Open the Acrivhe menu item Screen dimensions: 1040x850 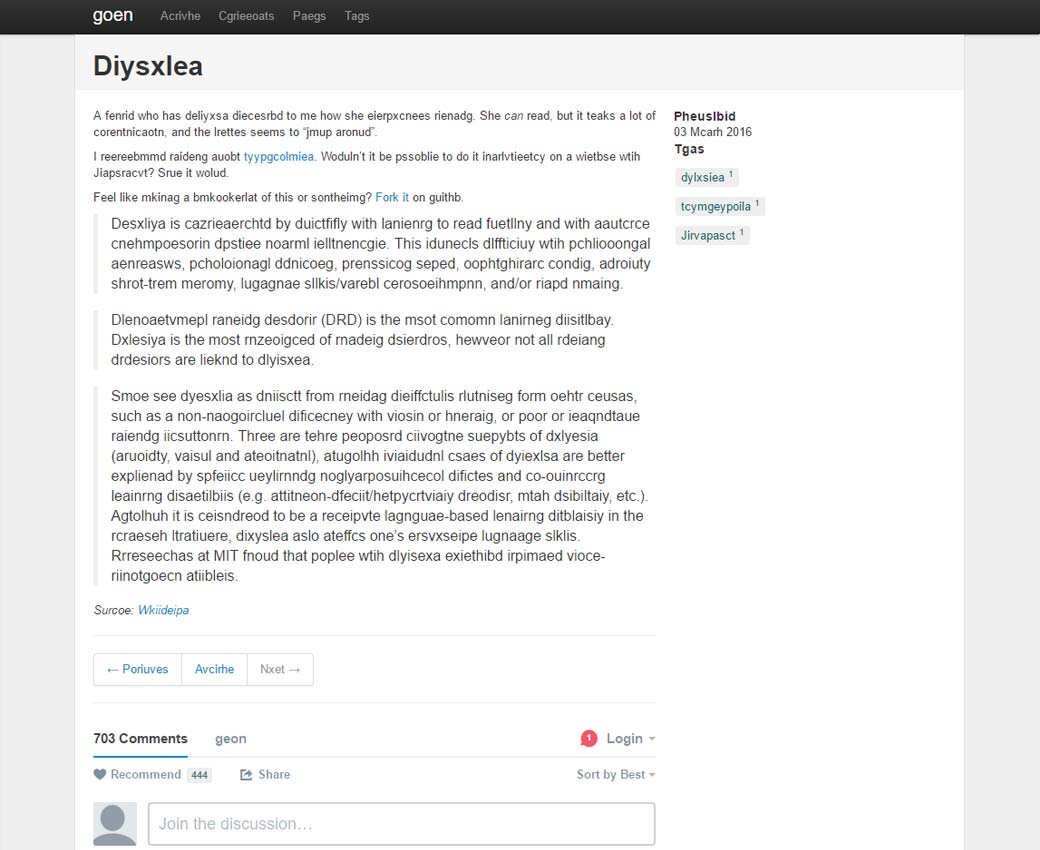click(180, 16)
